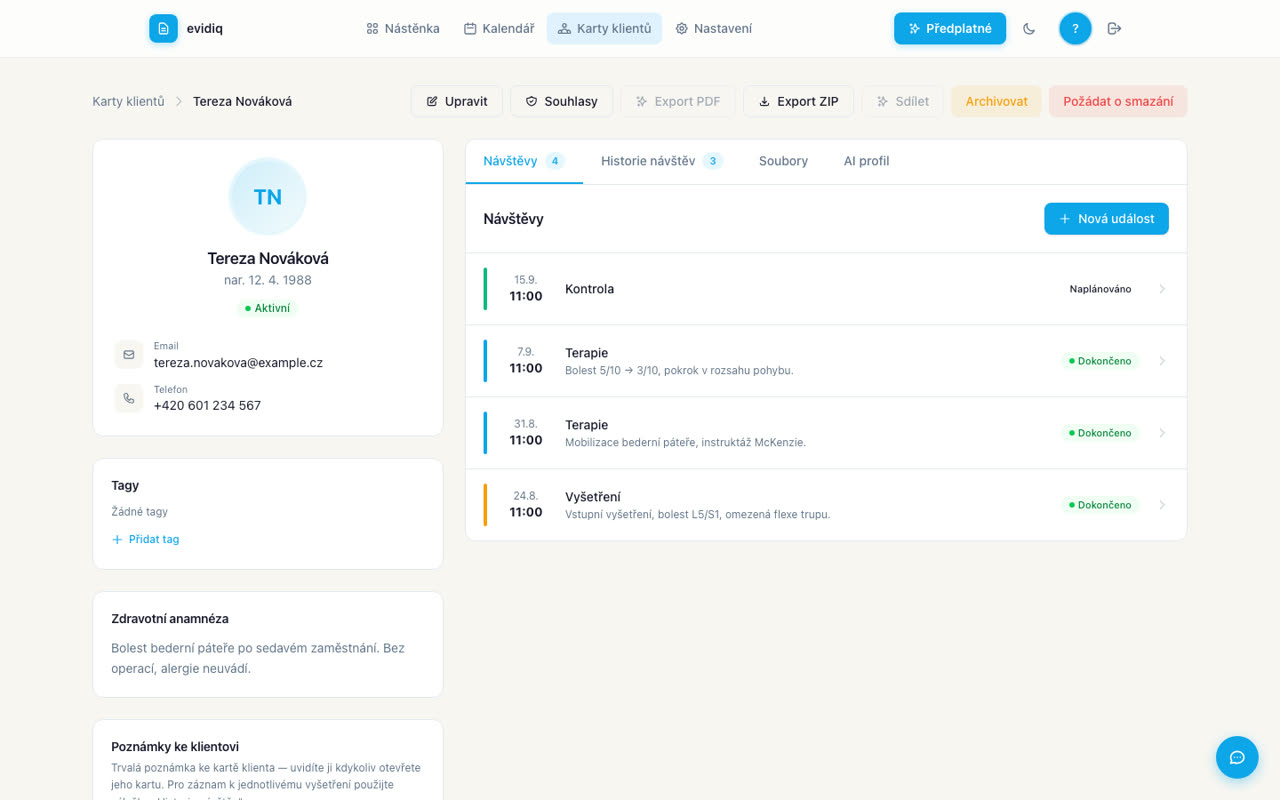This screenshot has width=1280, height=800.
Task: Click the TN avatar circle
Action: coord(268,197)
